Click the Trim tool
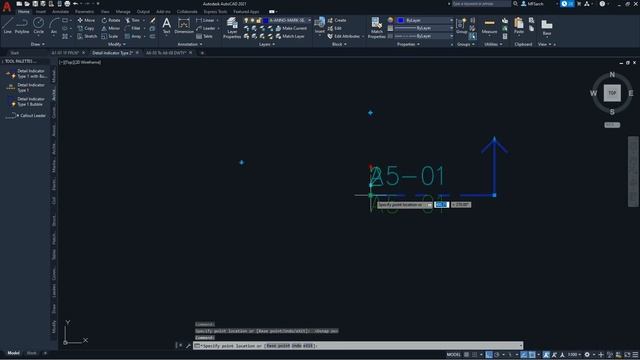The height and width of the screenshot is (360, 640). point(132,20)
